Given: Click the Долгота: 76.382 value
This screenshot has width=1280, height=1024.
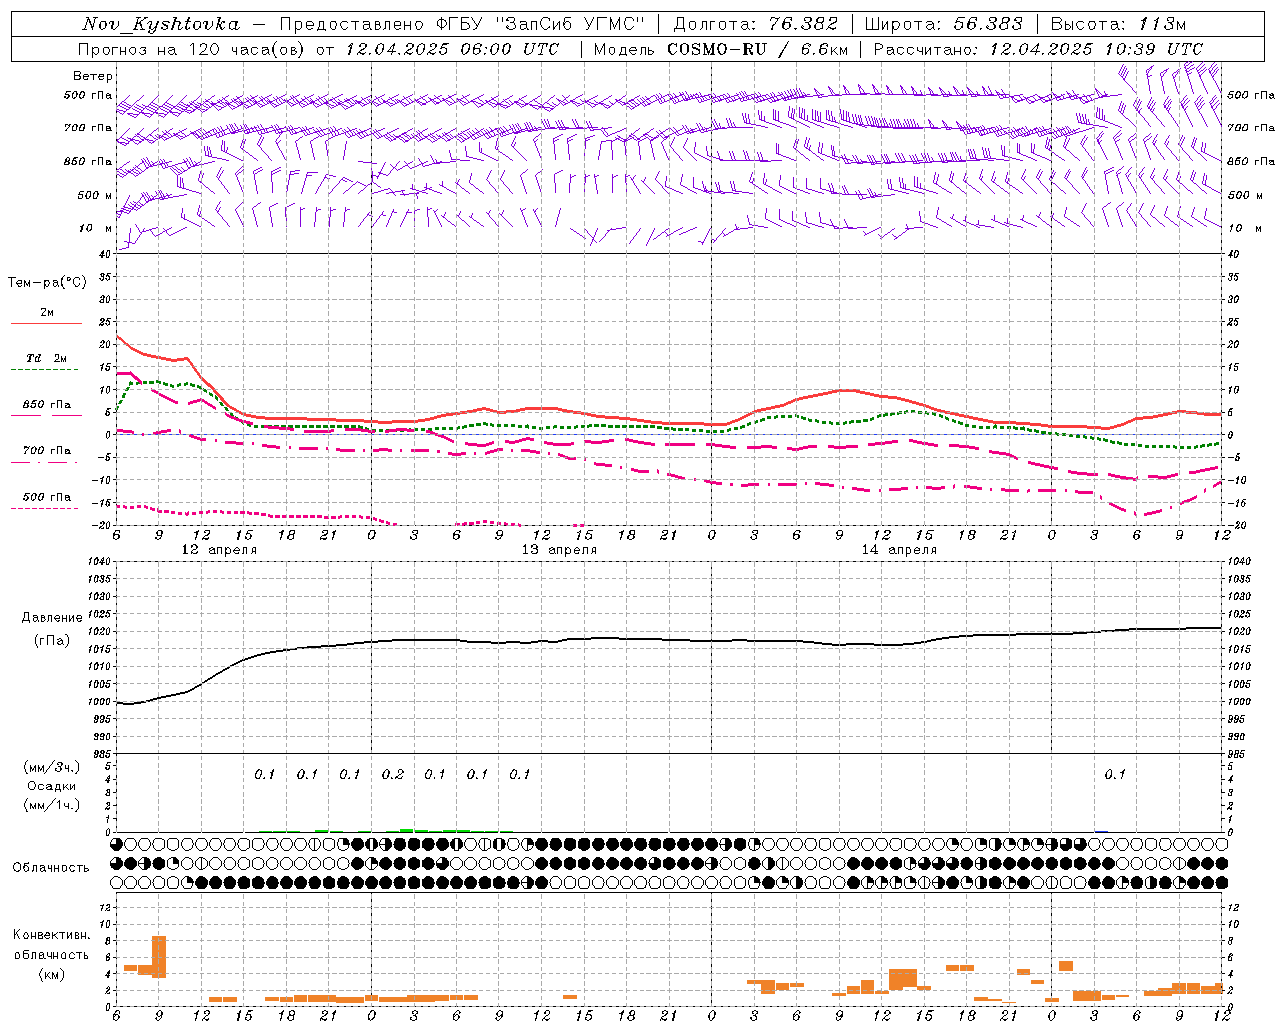Looking at the screenshot, I should [755, 24].
